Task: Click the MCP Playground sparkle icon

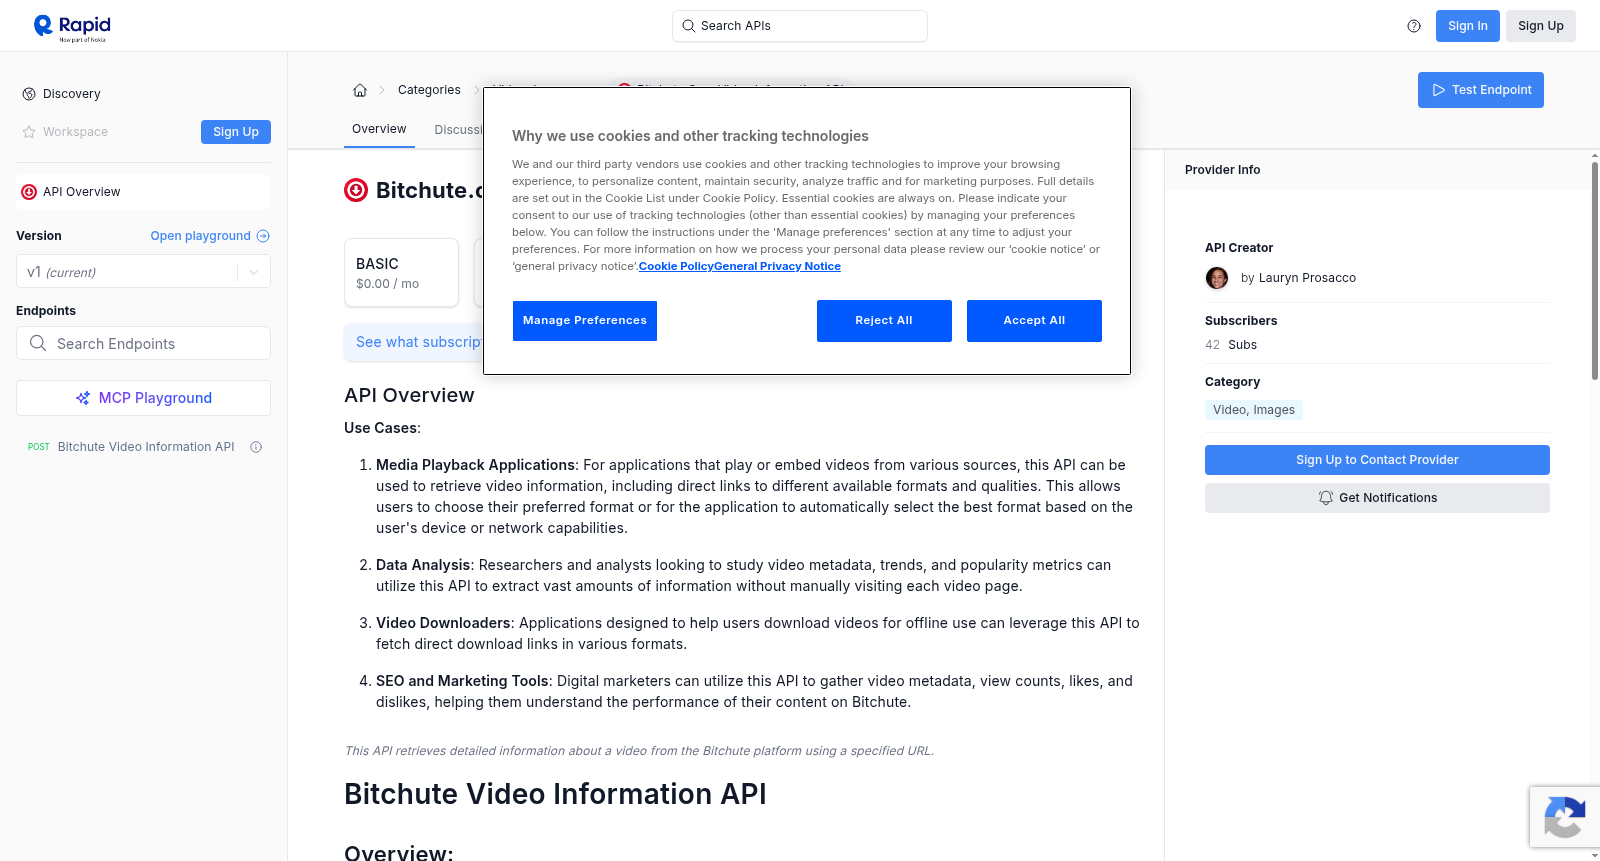Action: (83, 398)
